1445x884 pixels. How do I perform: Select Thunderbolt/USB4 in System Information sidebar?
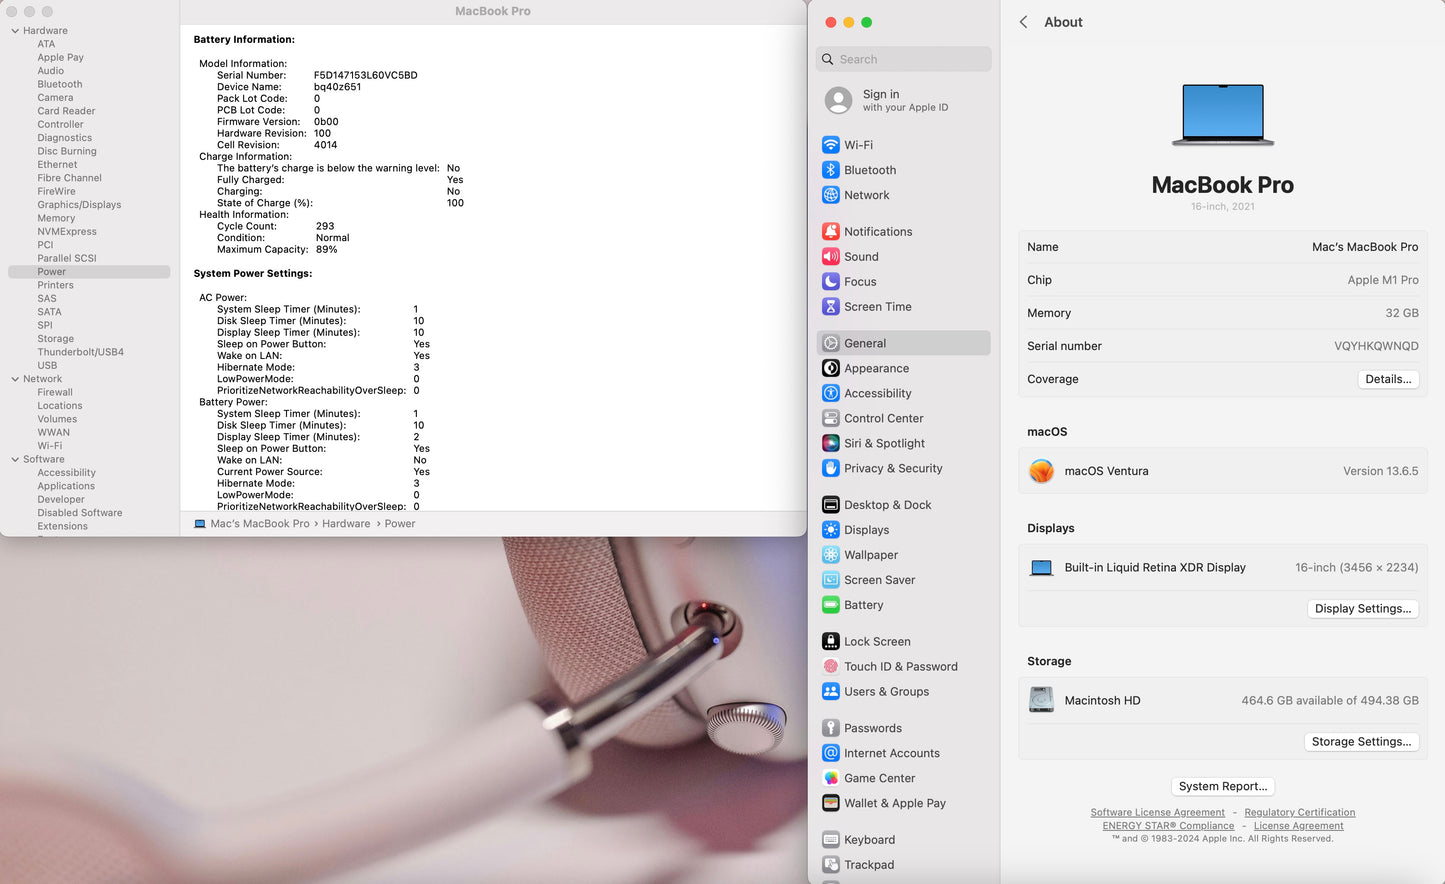click(81, 352)
